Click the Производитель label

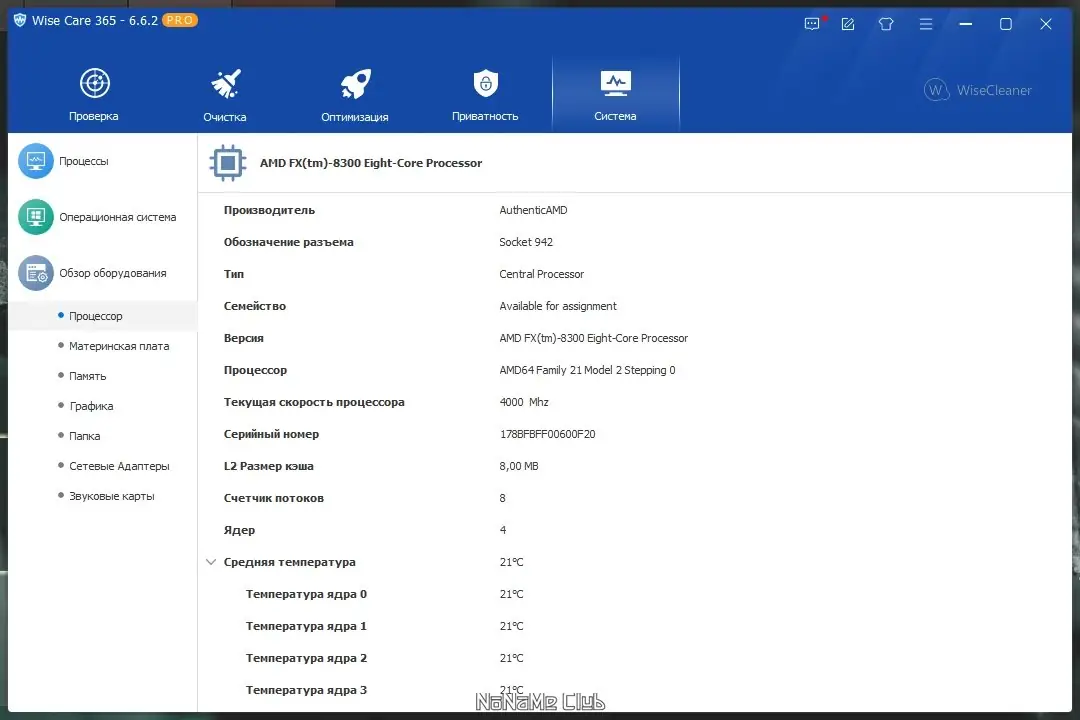click(269, 210)
